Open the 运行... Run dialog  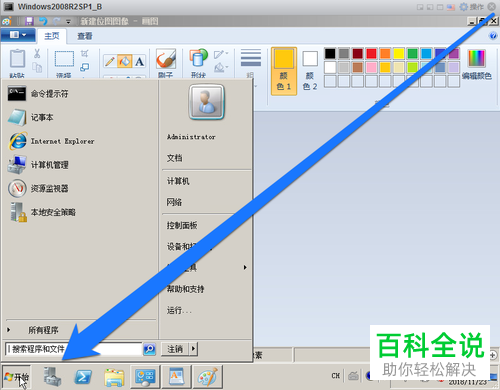[179, 310]
